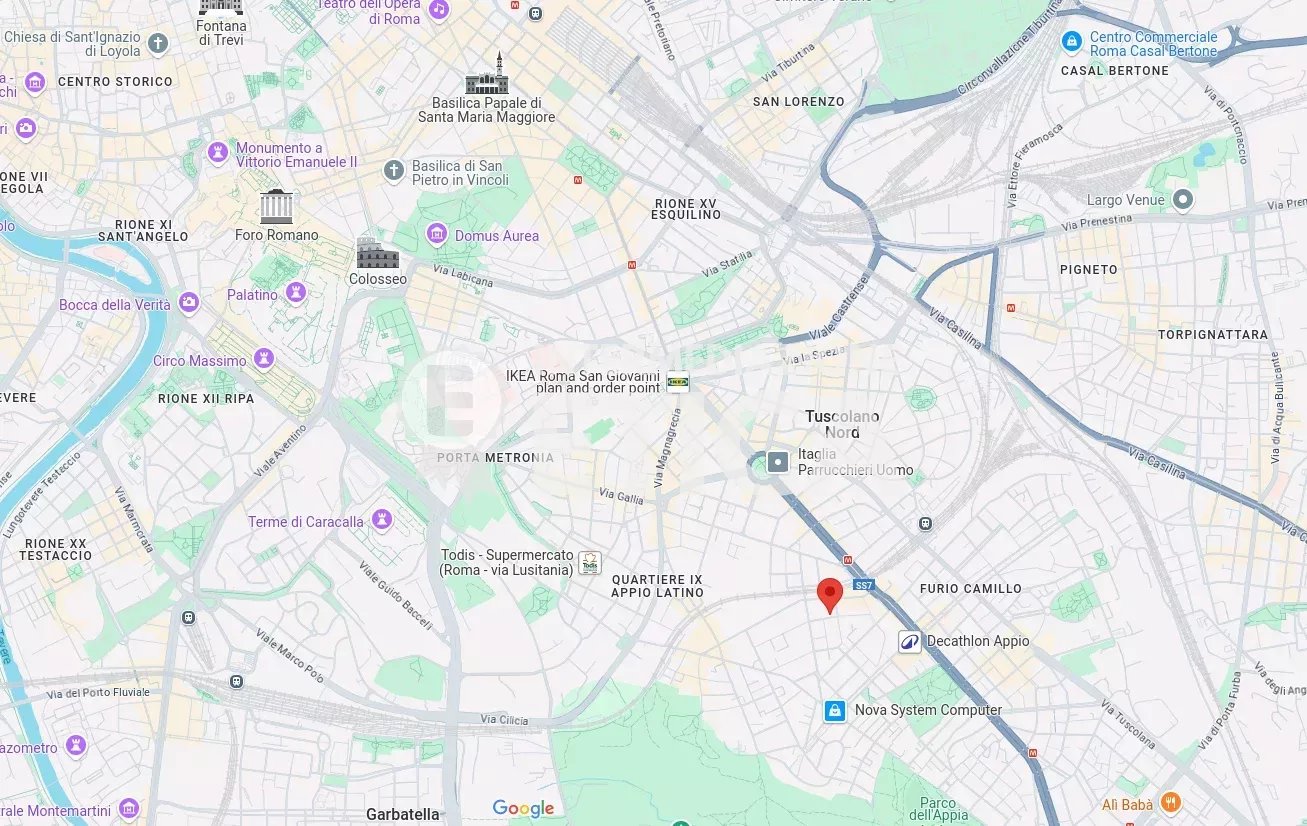Screen dimensions: 1307x826
Task: Open the Domus Aurea attraction marker
Action: (x=436, y=235)
